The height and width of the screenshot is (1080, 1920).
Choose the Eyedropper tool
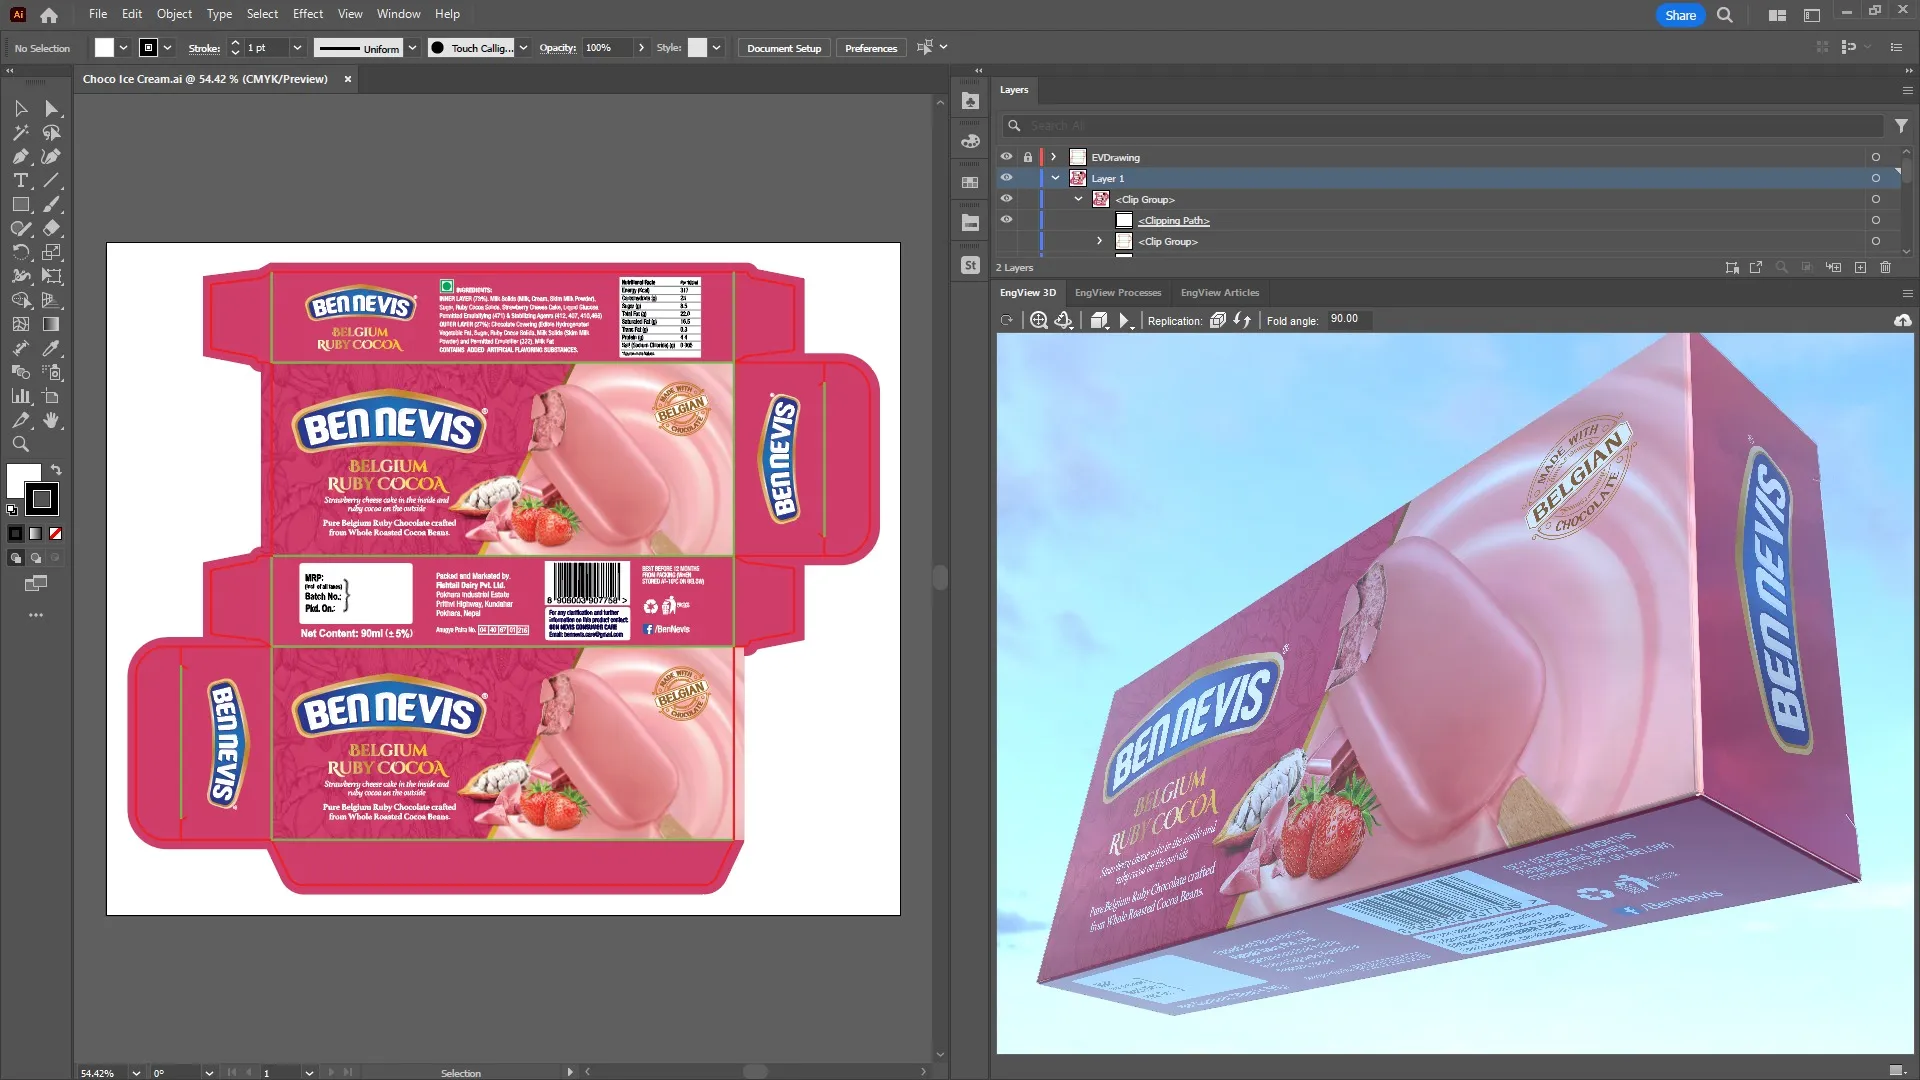coord(52,348)
